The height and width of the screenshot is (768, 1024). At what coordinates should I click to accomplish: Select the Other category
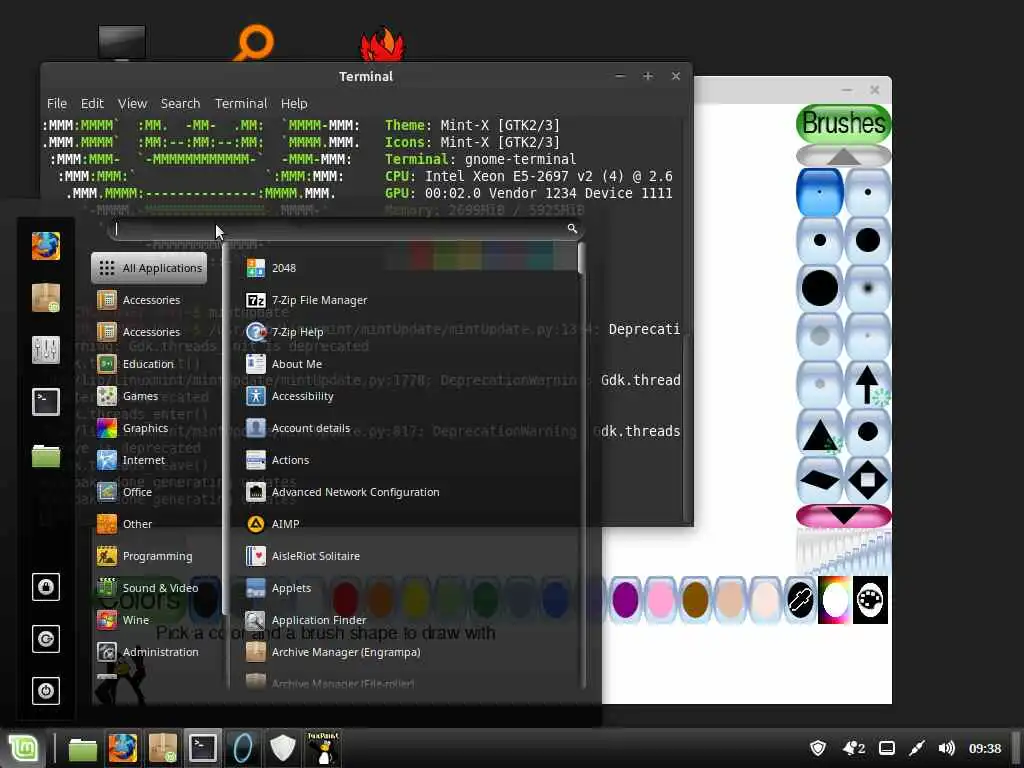[124, 524]
